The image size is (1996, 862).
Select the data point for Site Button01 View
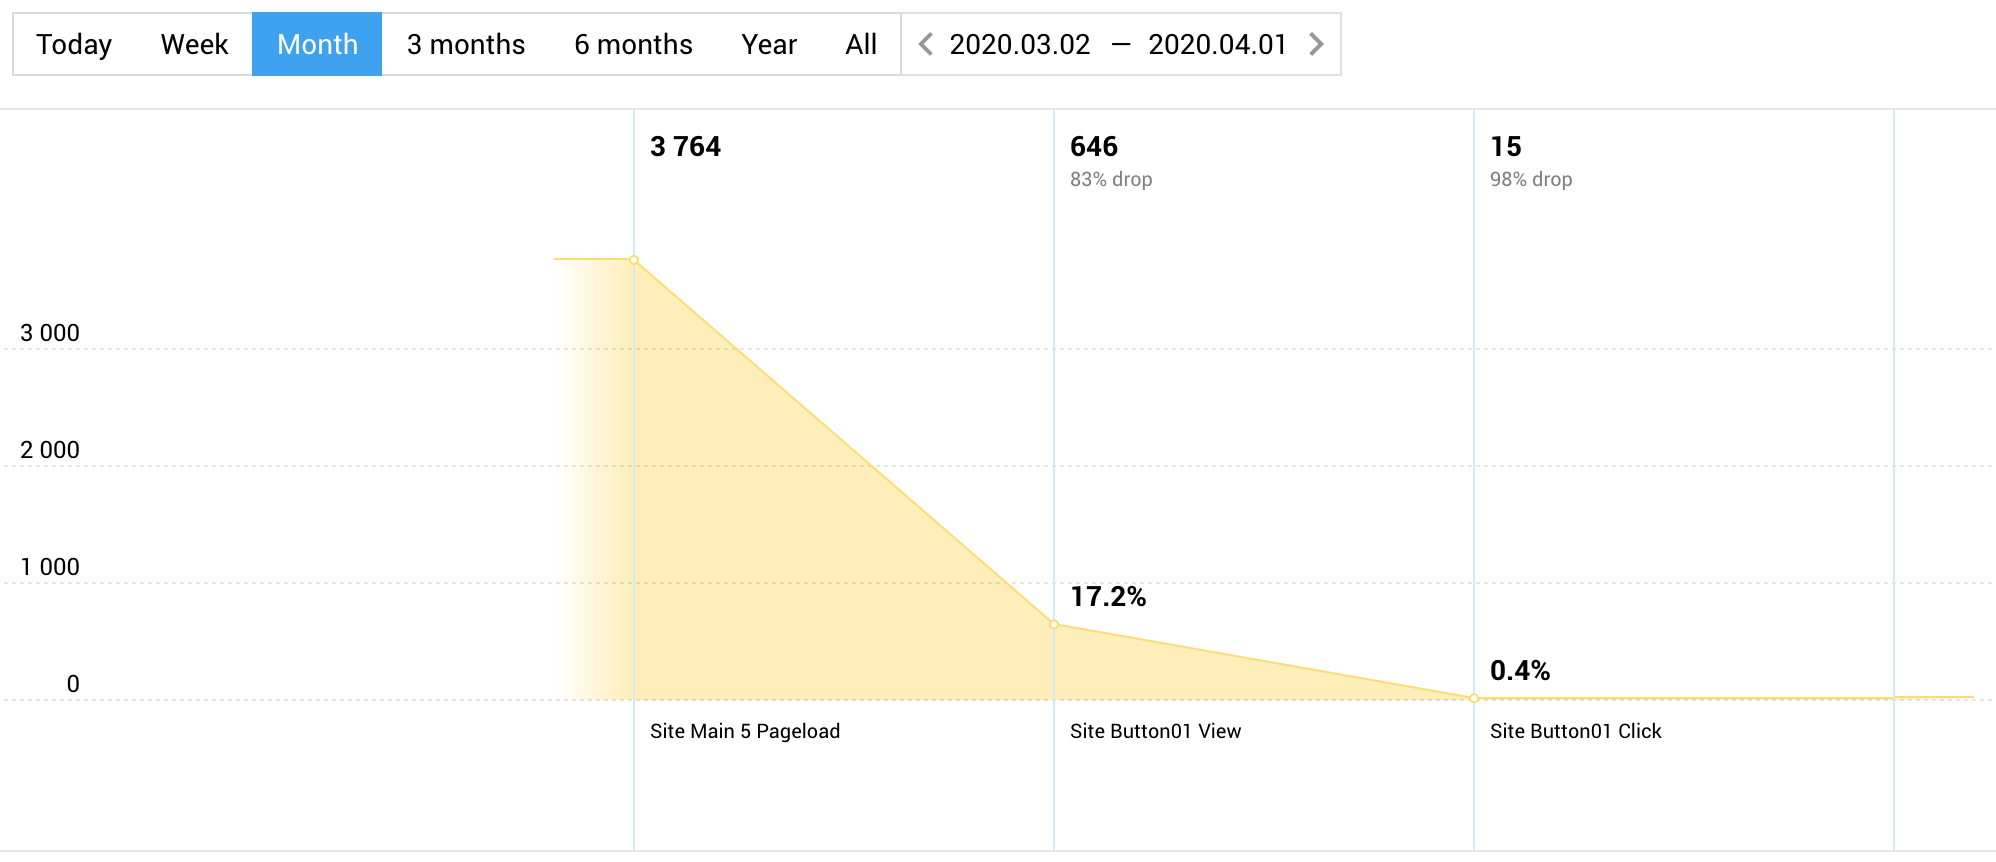pyautogui.click(x=1054, y=625)
